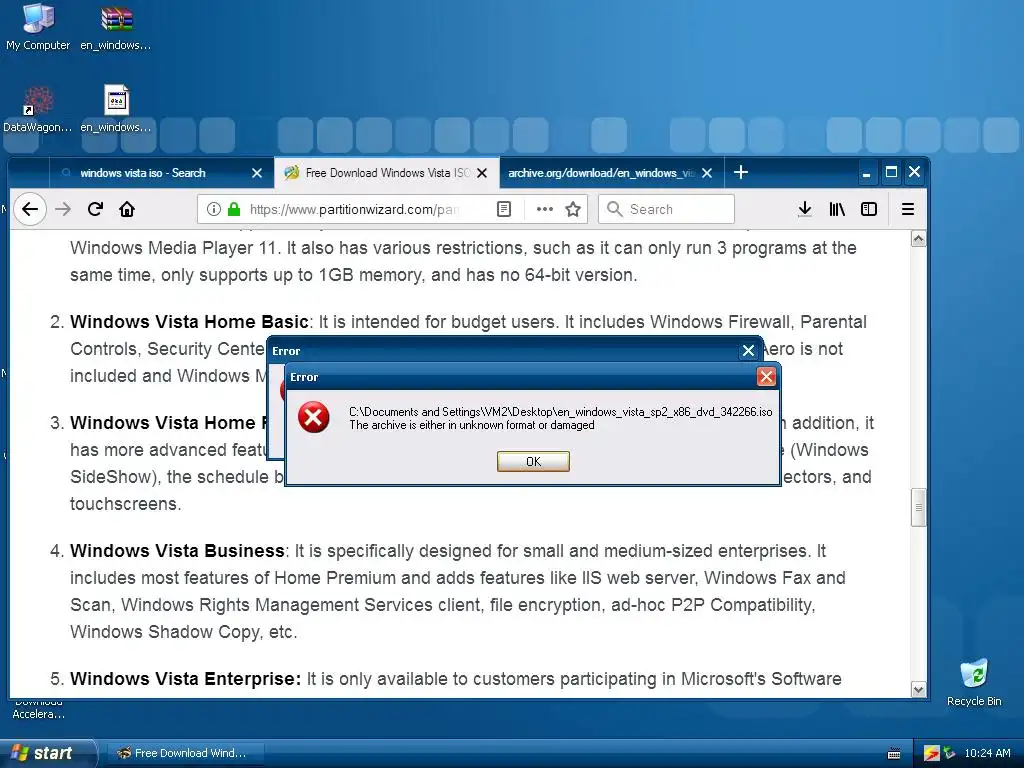Screen dimensions: 1024x768
Task: Click the red error X icon in dialog
Action: 313,417
